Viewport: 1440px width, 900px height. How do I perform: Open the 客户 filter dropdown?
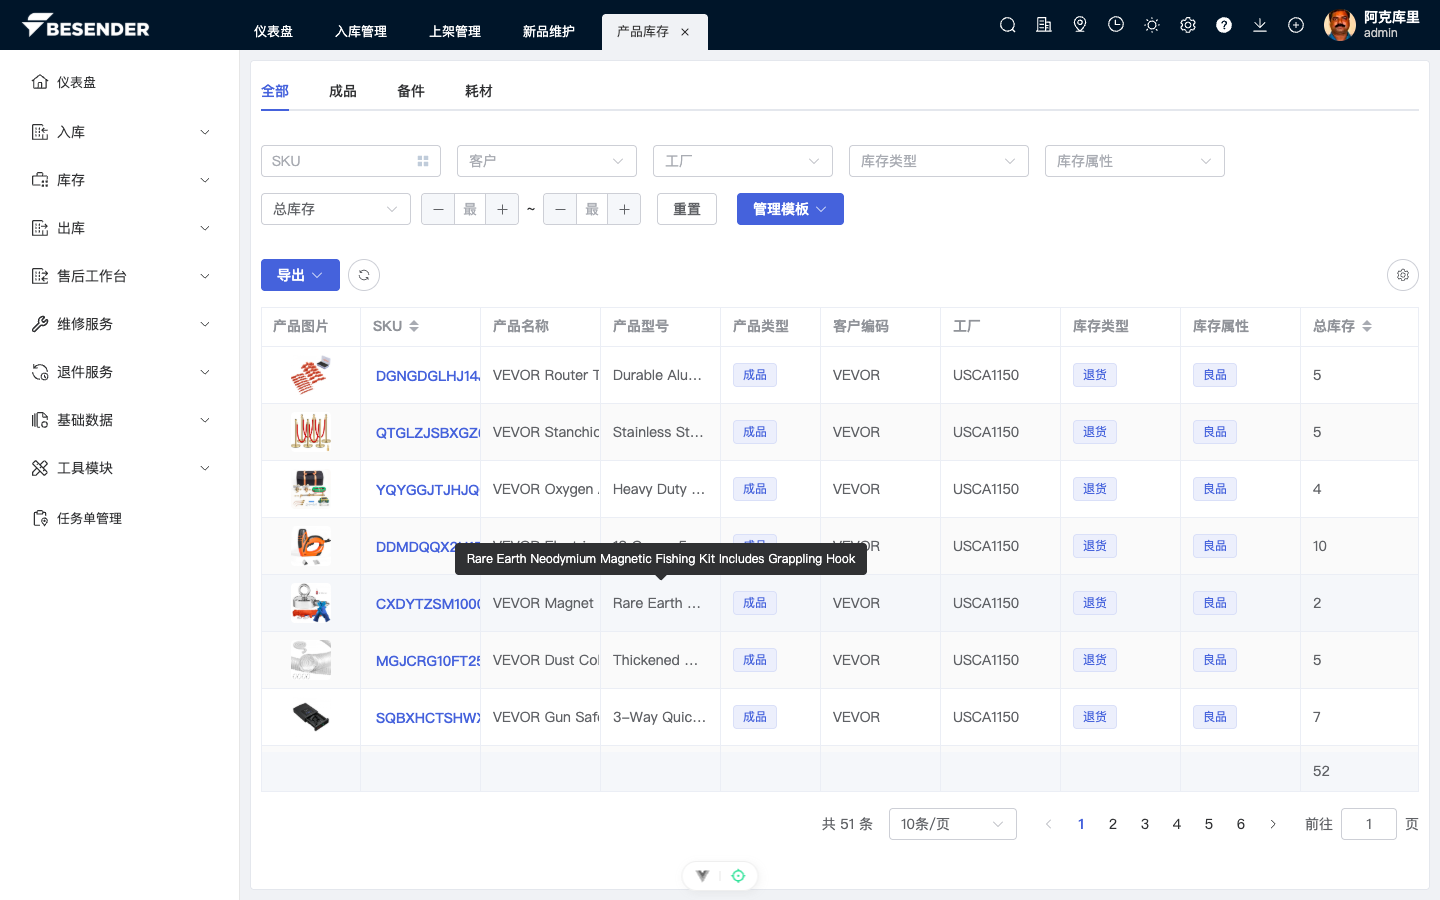[547, 161]
